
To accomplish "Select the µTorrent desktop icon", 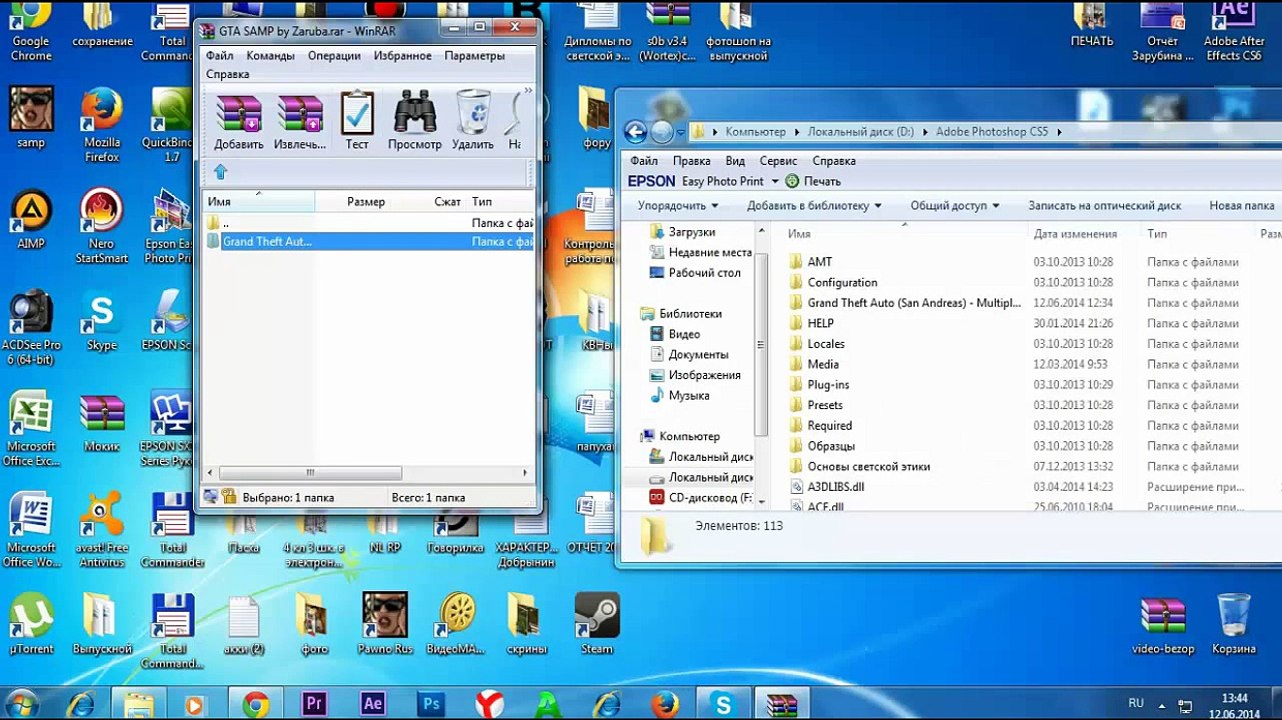I will 31,624.
